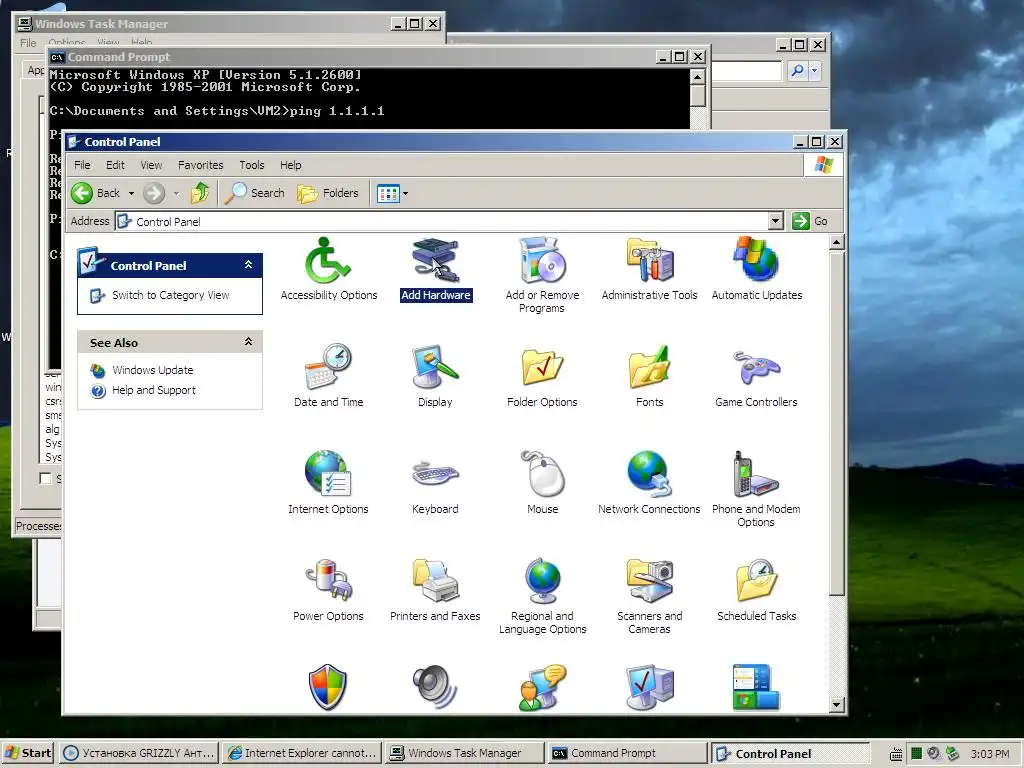
Task: Open Administrative Tools folder
Action: [649, 269]
